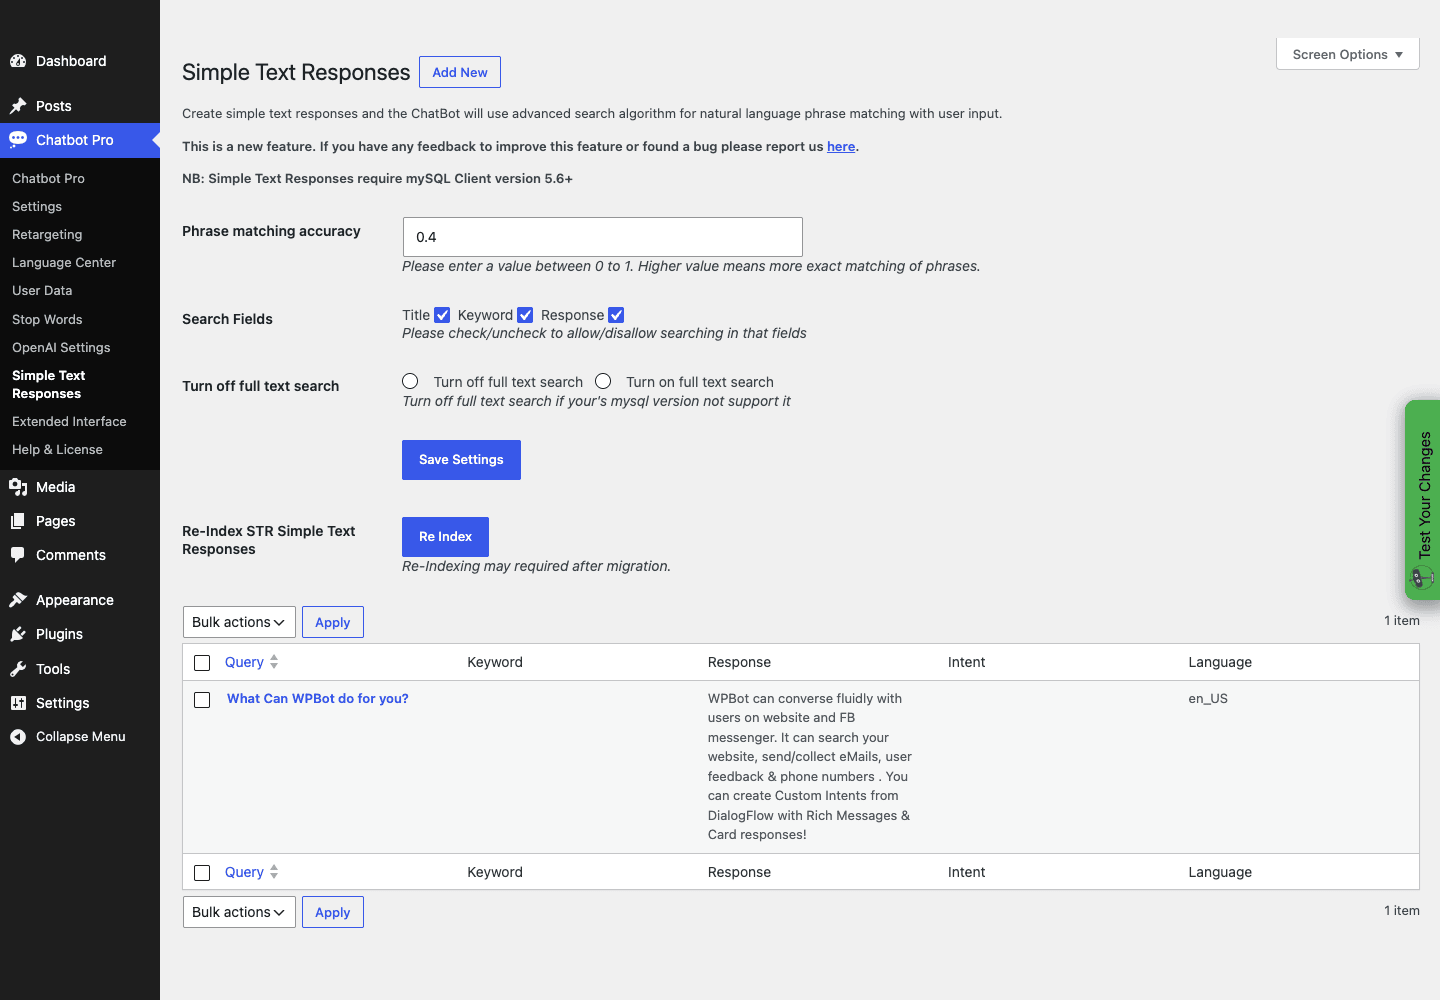This screenshot has height=1000, width=1440.
Task: Click the Tools wrench icon
Action: [x=18, y=669]
